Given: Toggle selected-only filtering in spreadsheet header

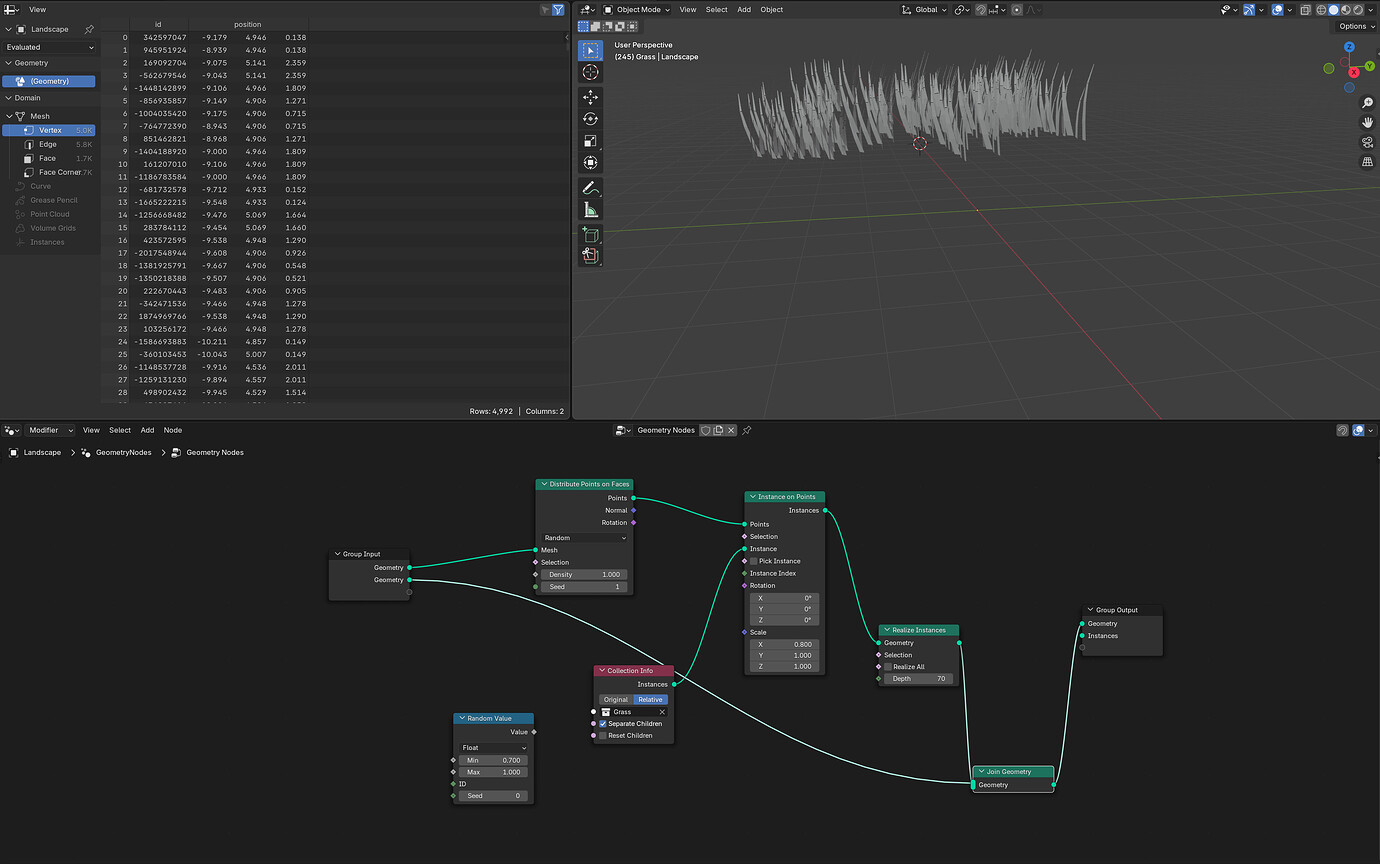Looking at the screenshot, I should pos(545,10).
